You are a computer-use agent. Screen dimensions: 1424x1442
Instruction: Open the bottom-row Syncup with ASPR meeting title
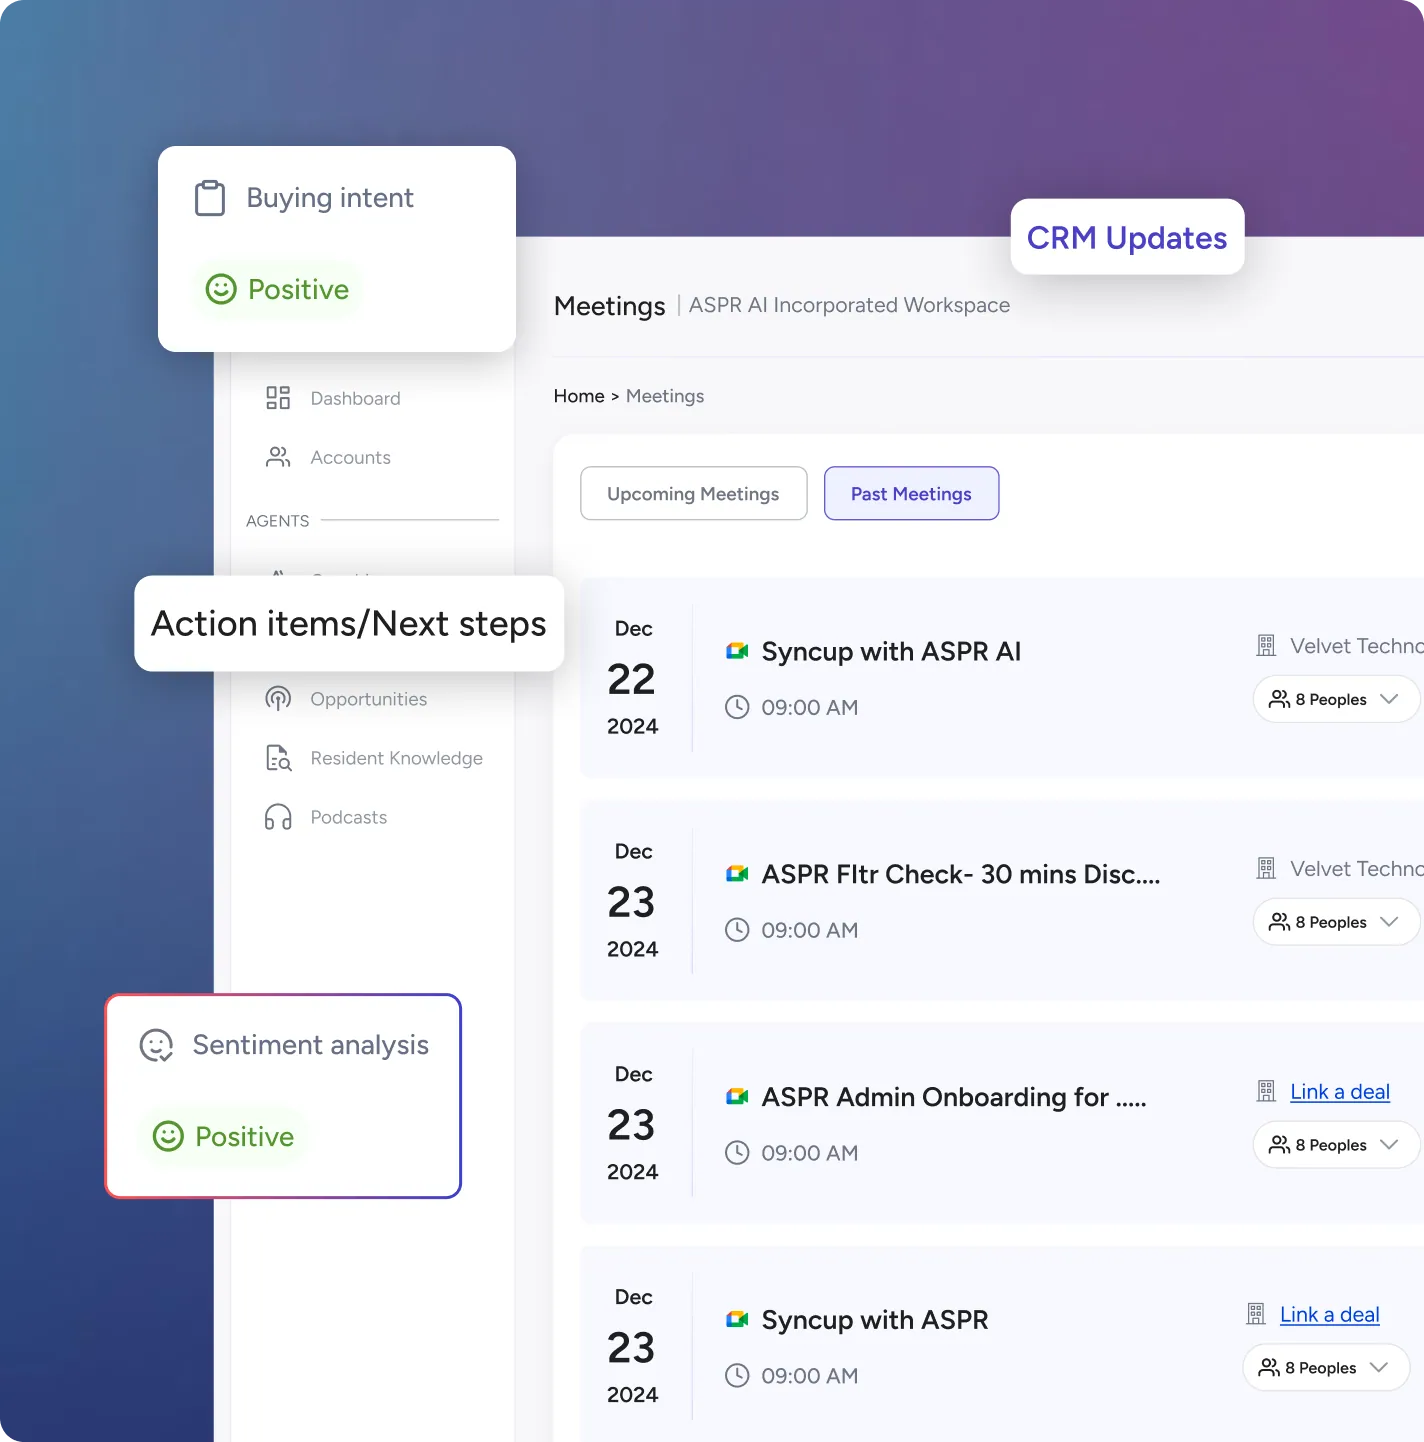coord(875,1320)
